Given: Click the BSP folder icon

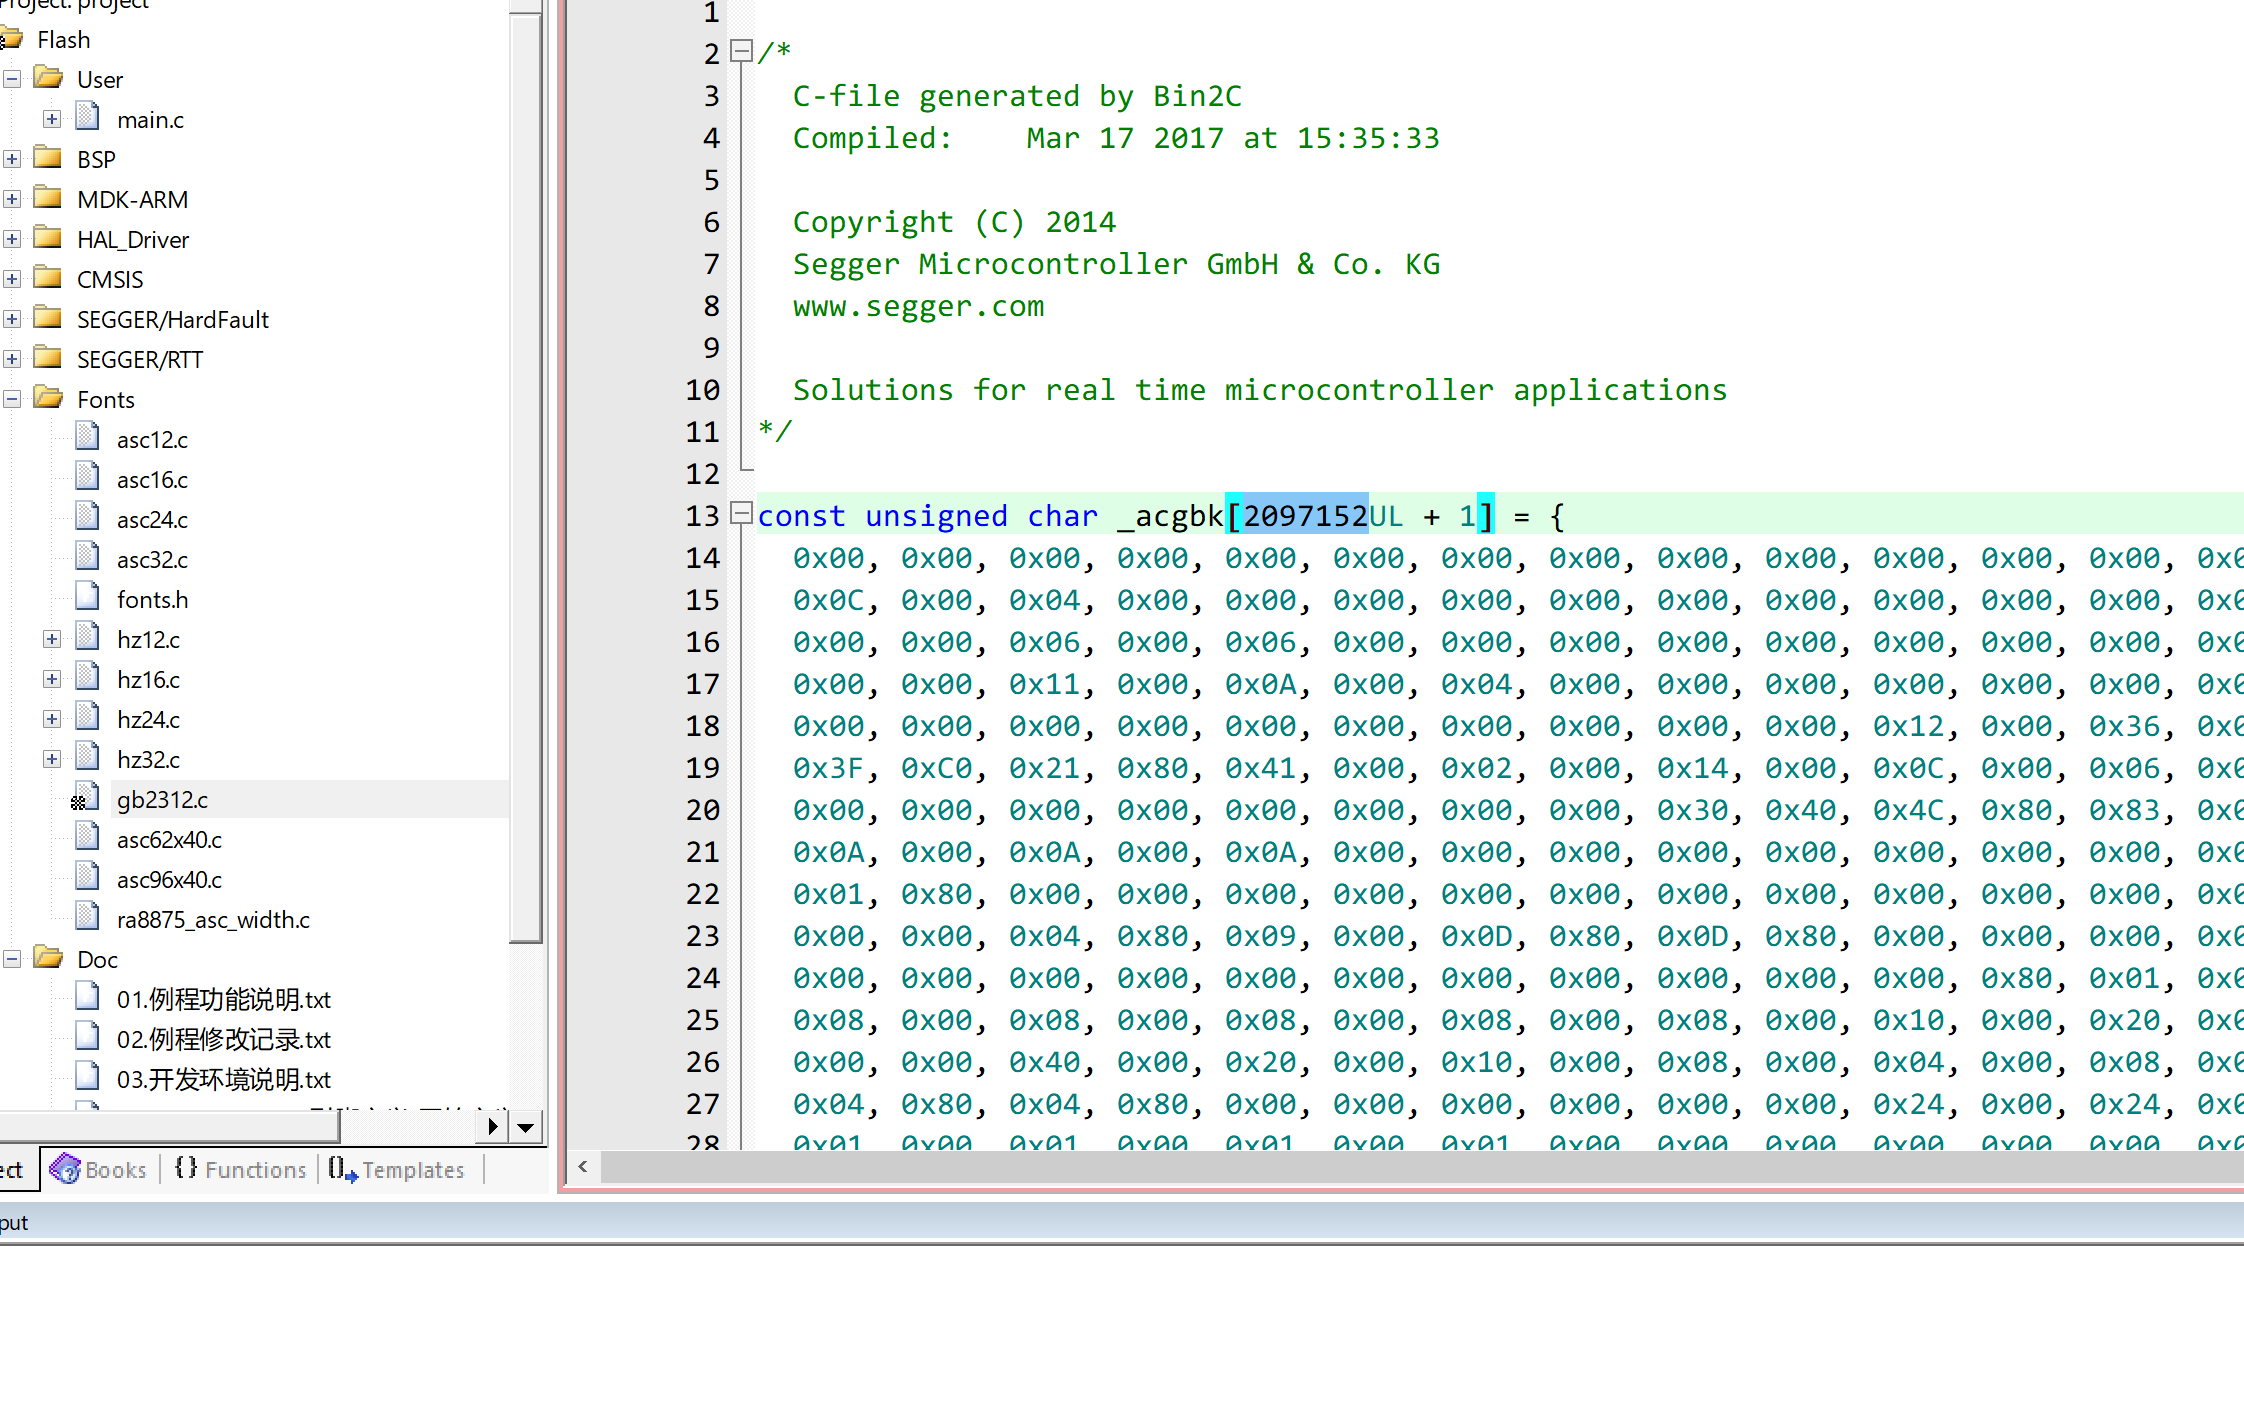Looking at the screenshot, I should [x=48, y=157].
